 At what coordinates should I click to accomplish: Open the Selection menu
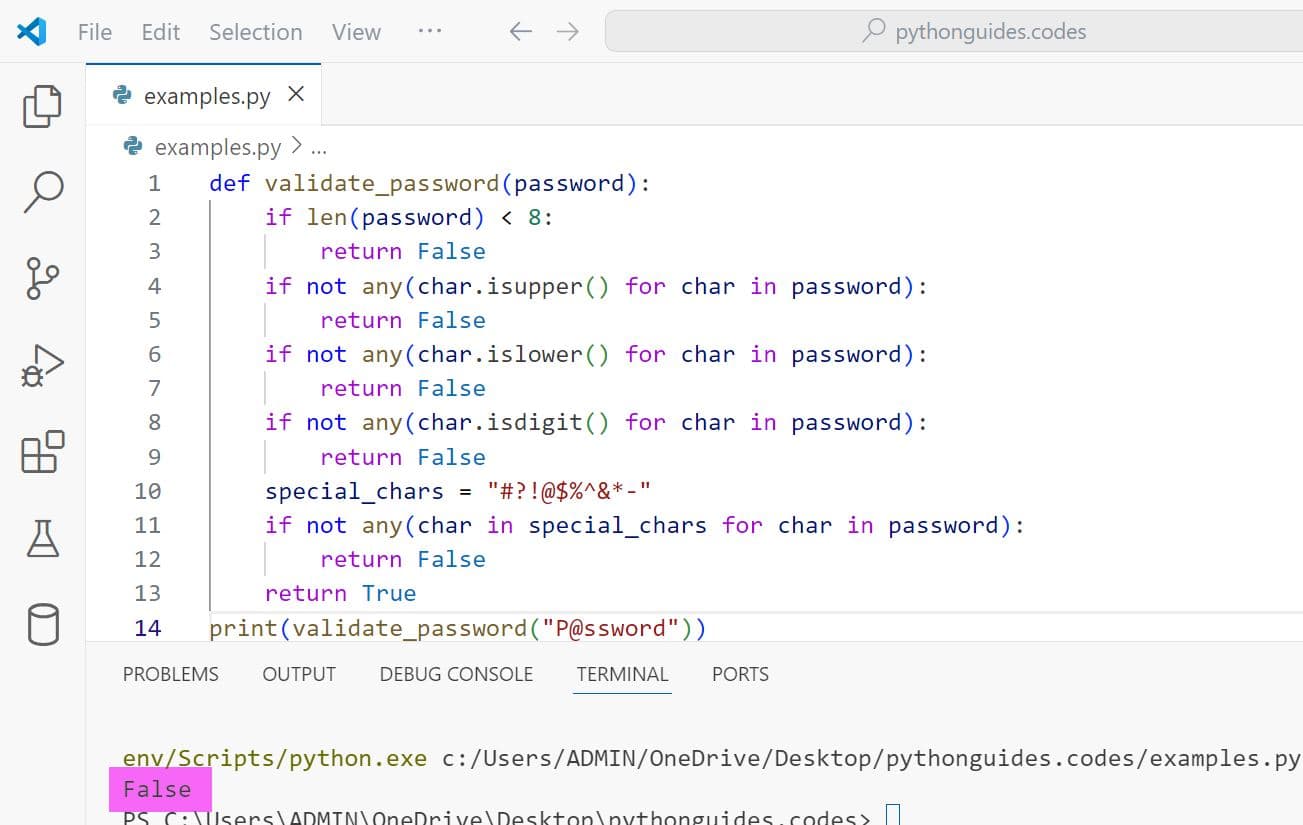[255, 32]
